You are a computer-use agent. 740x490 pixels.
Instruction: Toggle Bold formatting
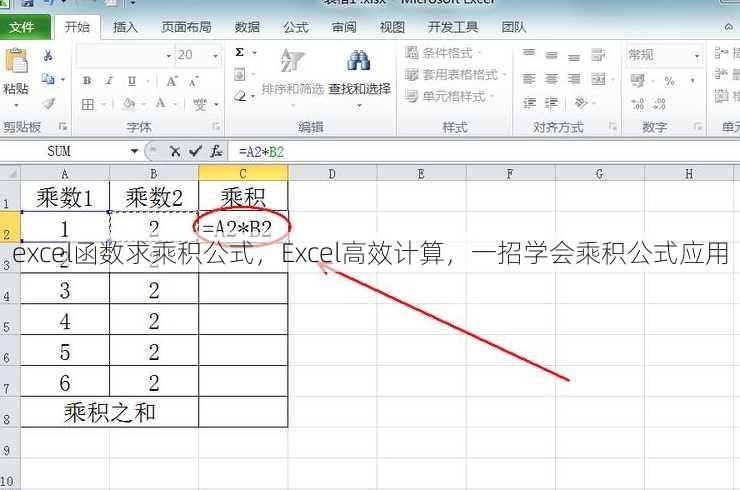coord(87,81)
